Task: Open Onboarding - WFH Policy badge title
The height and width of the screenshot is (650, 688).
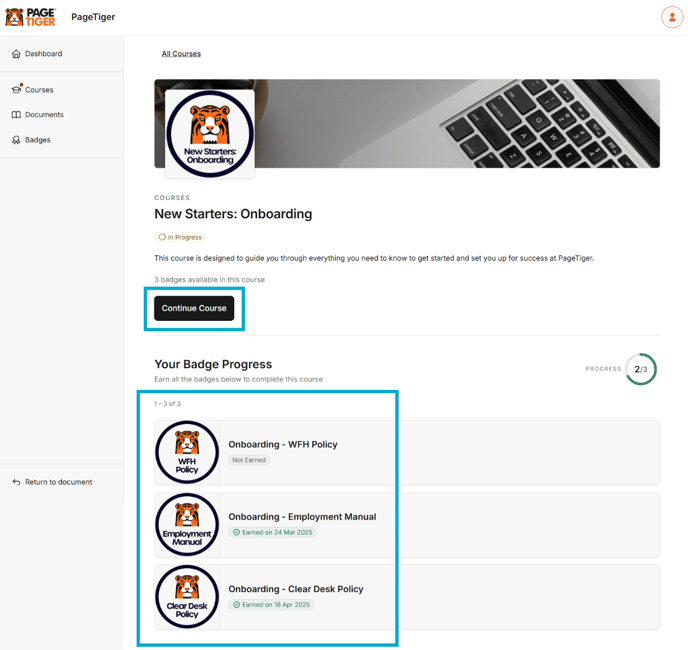Action: coord(283,444)
